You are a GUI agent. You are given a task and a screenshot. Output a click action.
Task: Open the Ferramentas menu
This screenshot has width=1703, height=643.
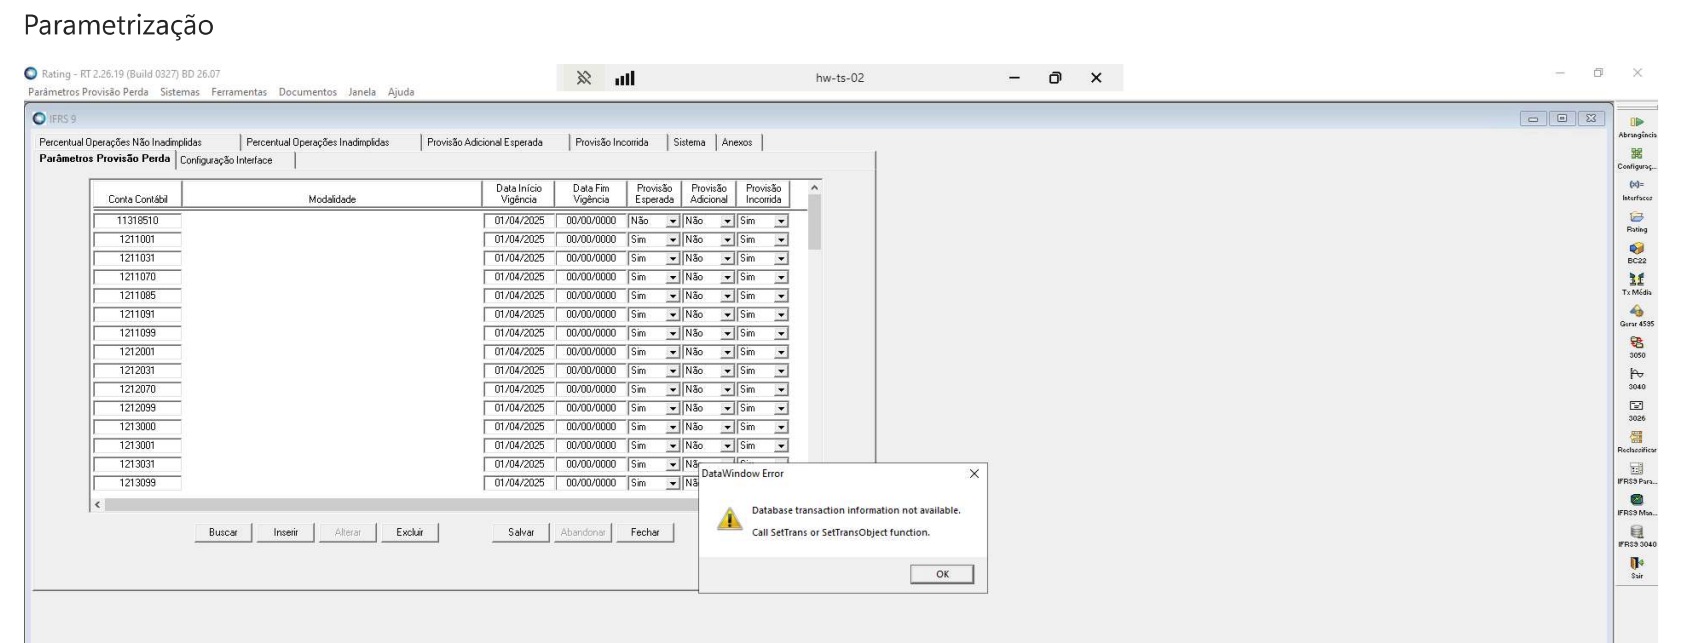click(239, 92)
